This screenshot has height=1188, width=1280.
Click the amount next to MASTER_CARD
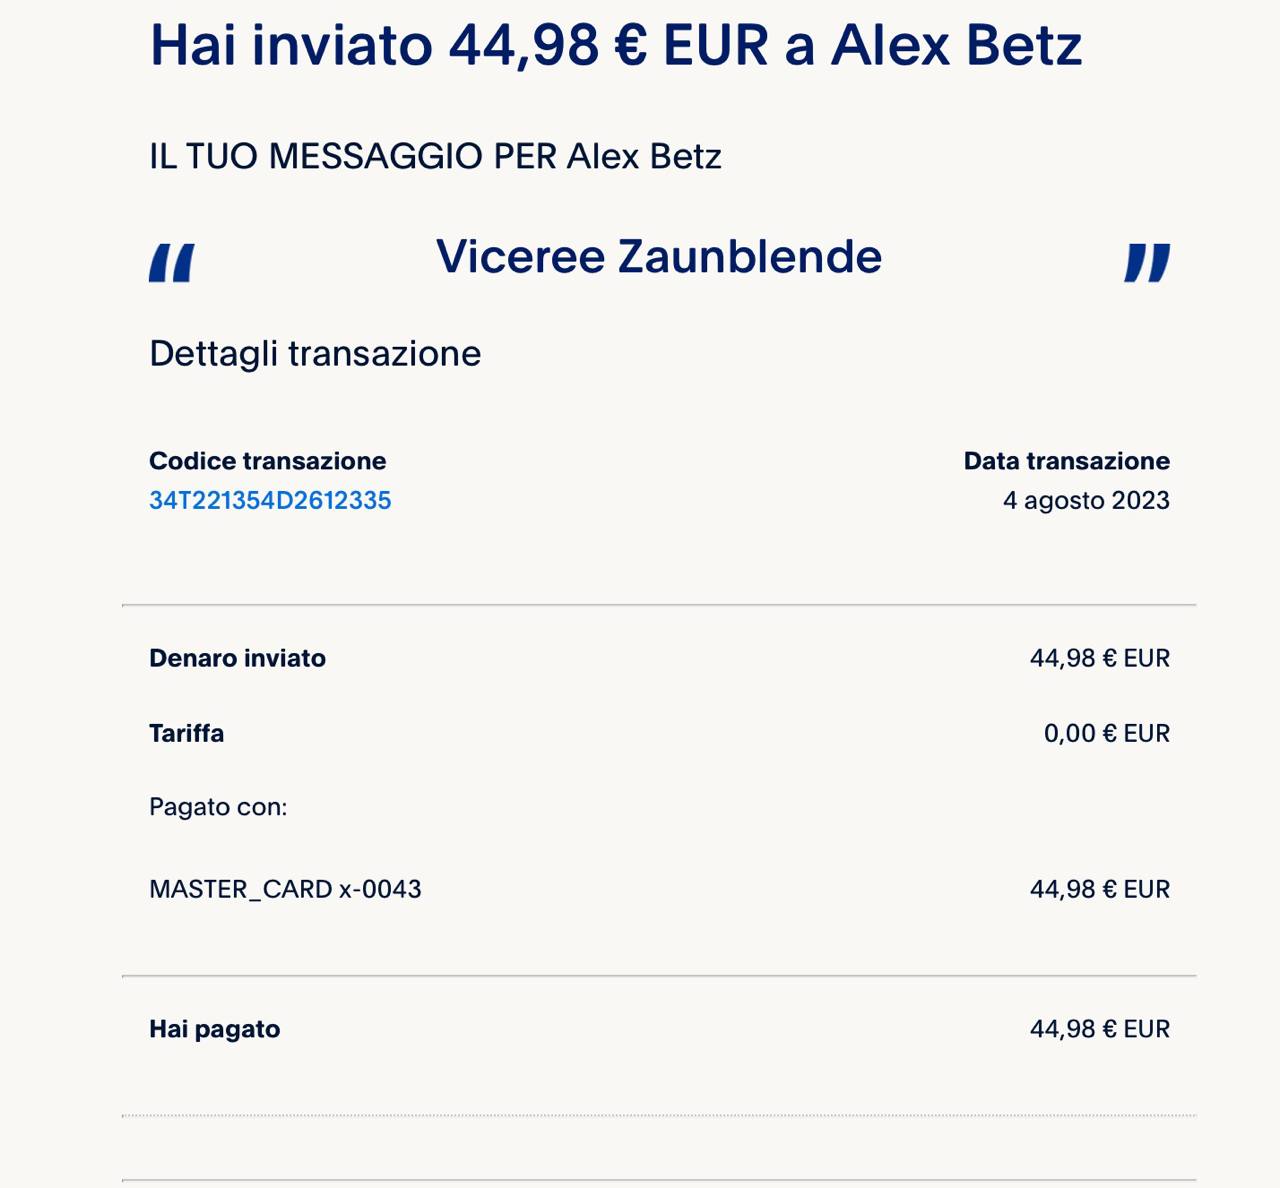pyautogui.click(x=1099, y=889)
